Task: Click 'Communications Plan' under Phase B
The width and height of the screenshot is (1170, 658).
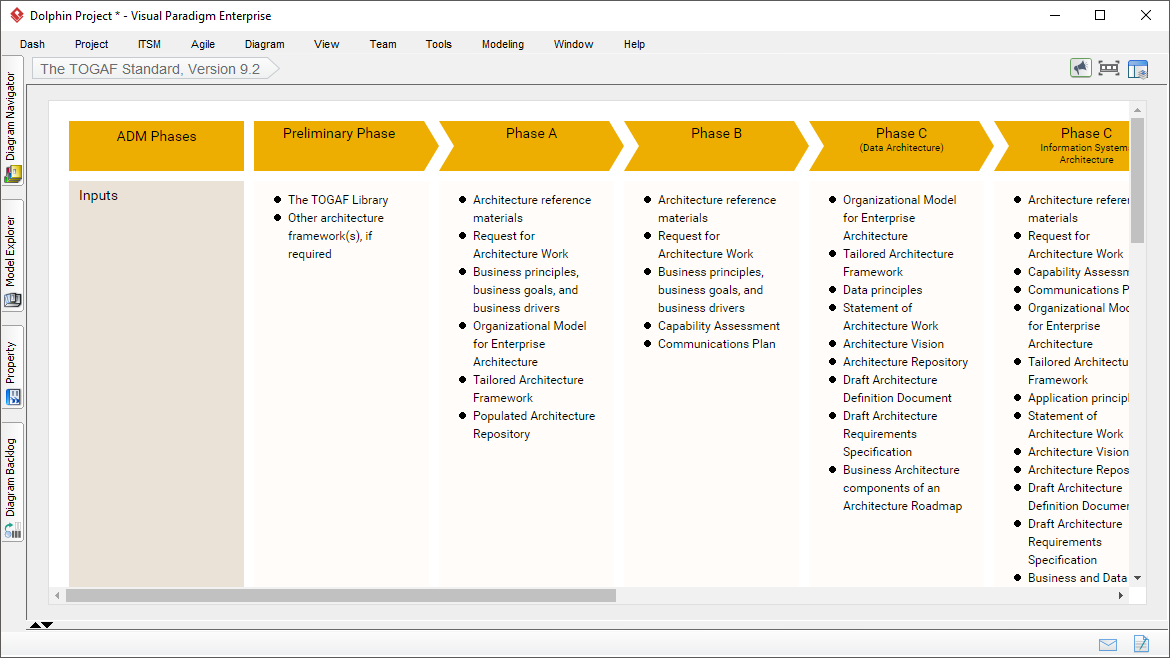Action: 716,344
